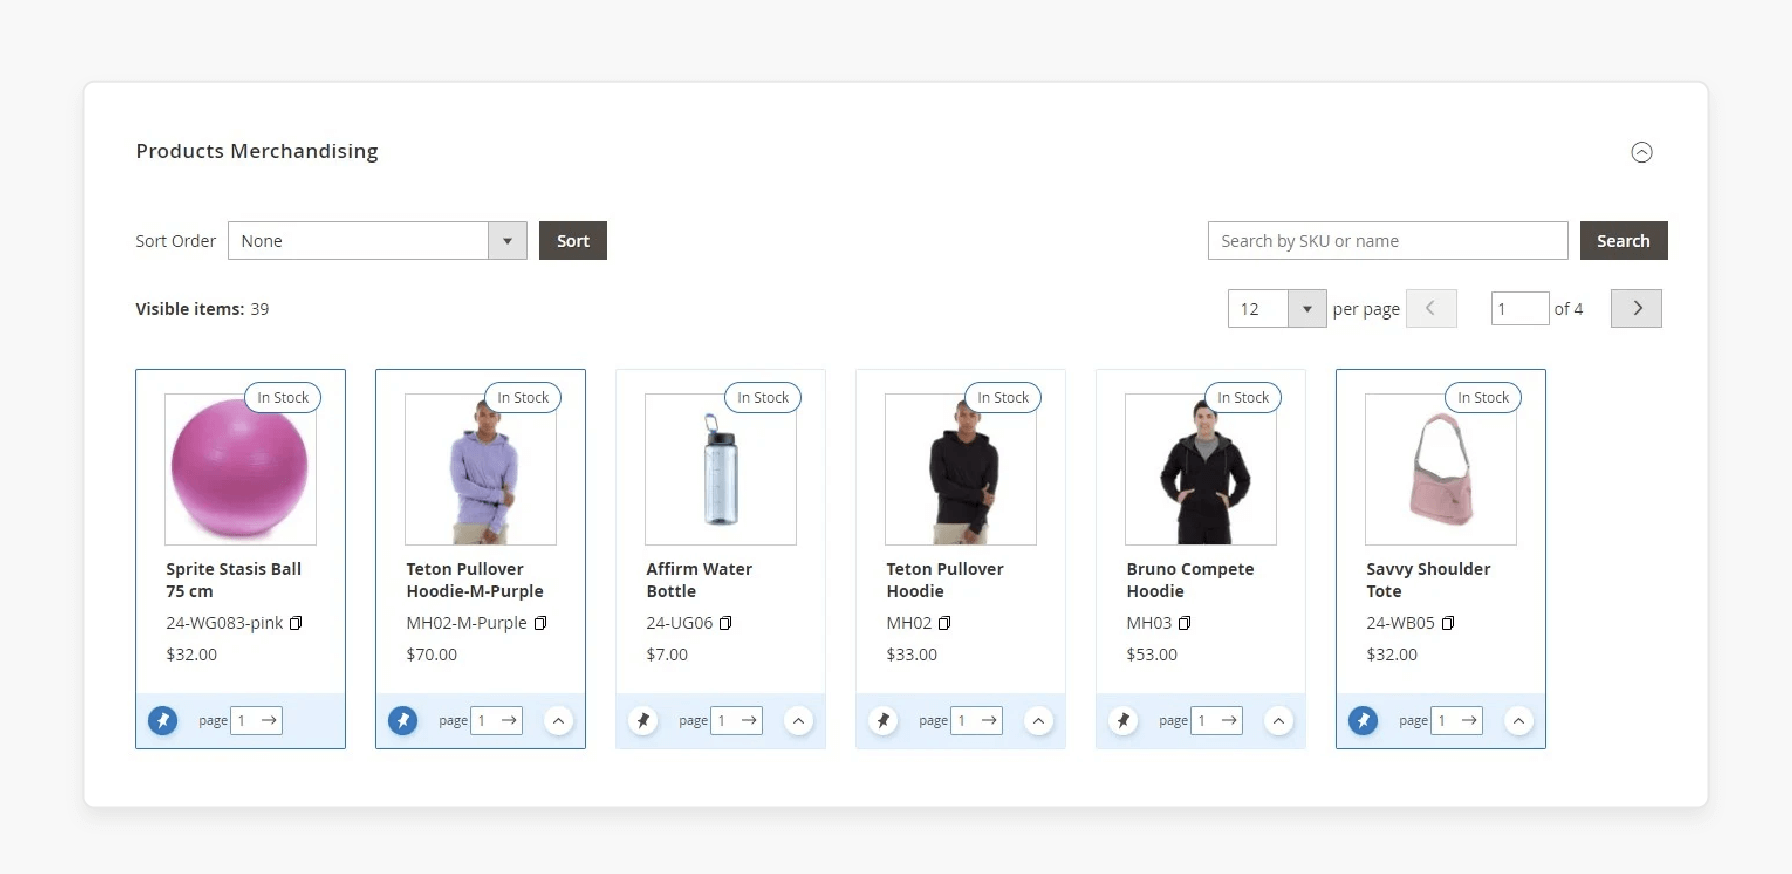The image size is (1792, 874).
Task: Copy SKU 24-UG06
Action: coord(726,623)
